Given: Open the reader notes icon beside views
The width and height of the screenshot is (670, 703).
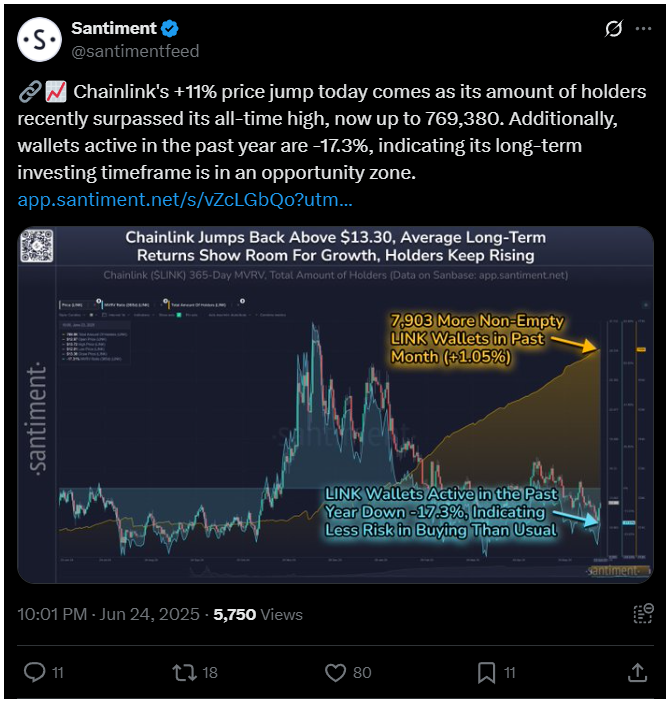Looking at the screenshot, I should point(643,614).
